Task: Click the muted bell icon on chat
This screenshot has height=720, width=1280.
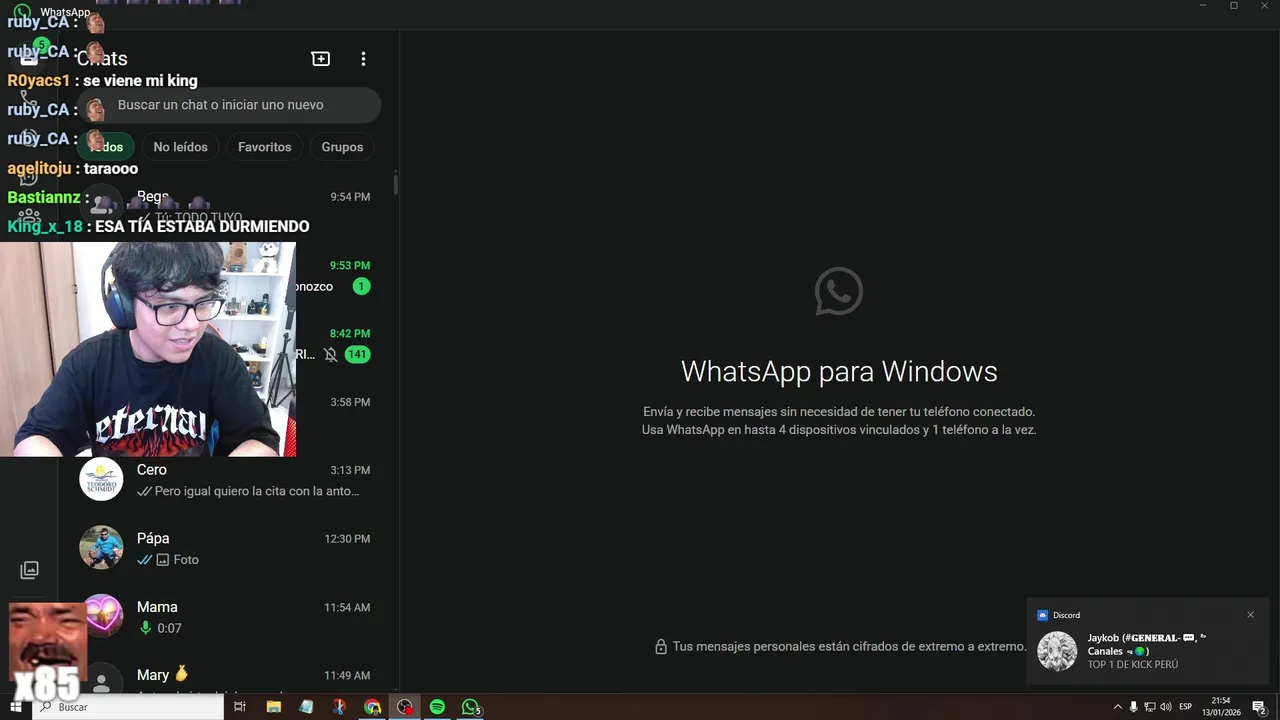Action: pyautogui.click(x=331, y=354)
